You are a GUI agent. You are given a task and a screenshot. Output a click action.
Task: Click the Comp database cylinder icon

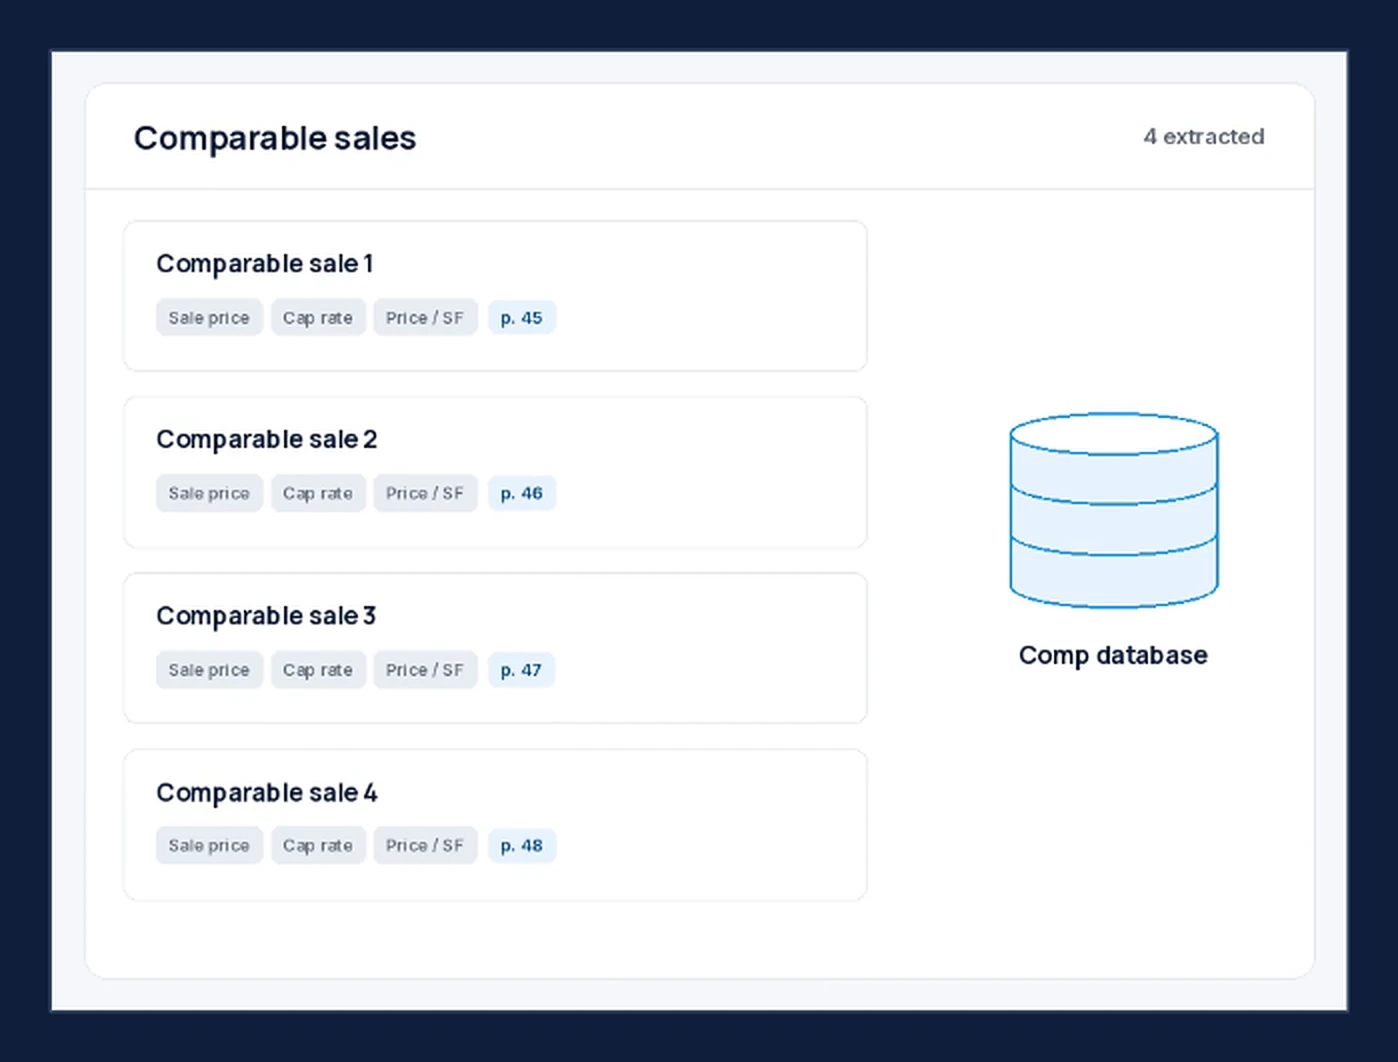click(x=1113, y=510)
